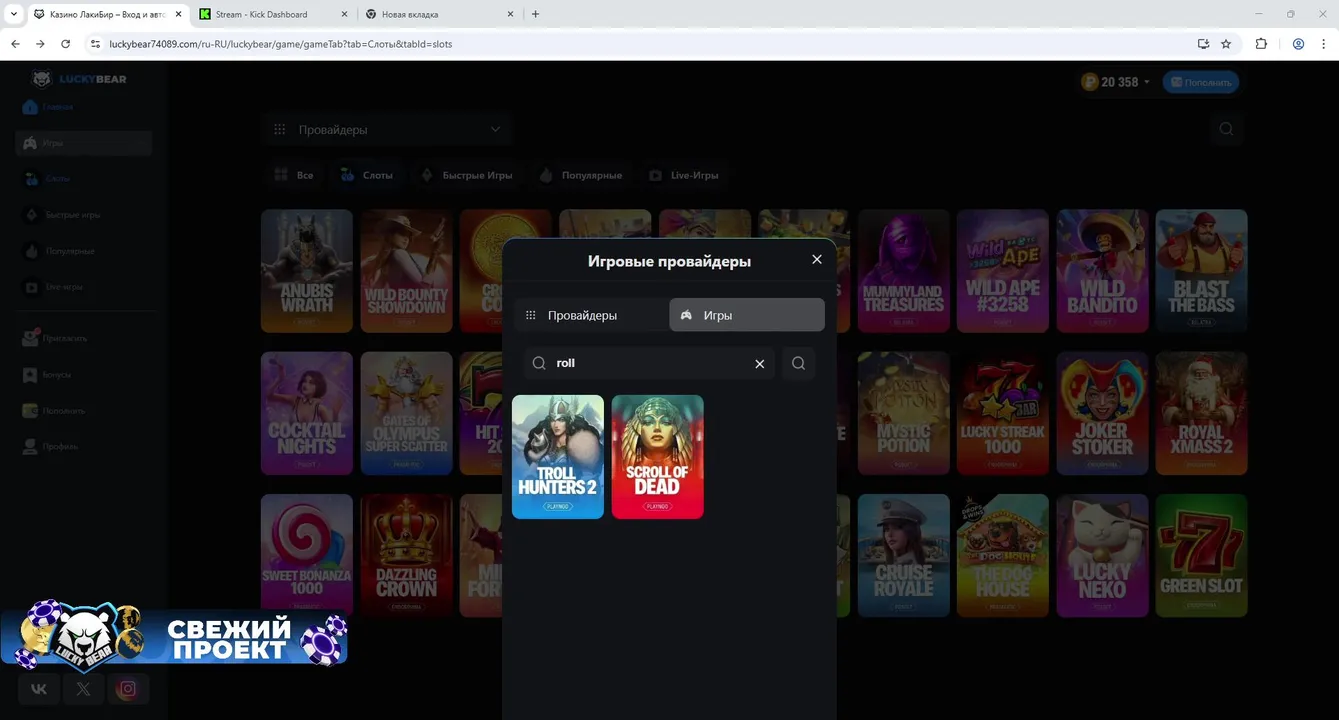This screenshot has width=1339, height=720.
Task: Select the Игры tab in dialog
Action: tap(747, 315)
